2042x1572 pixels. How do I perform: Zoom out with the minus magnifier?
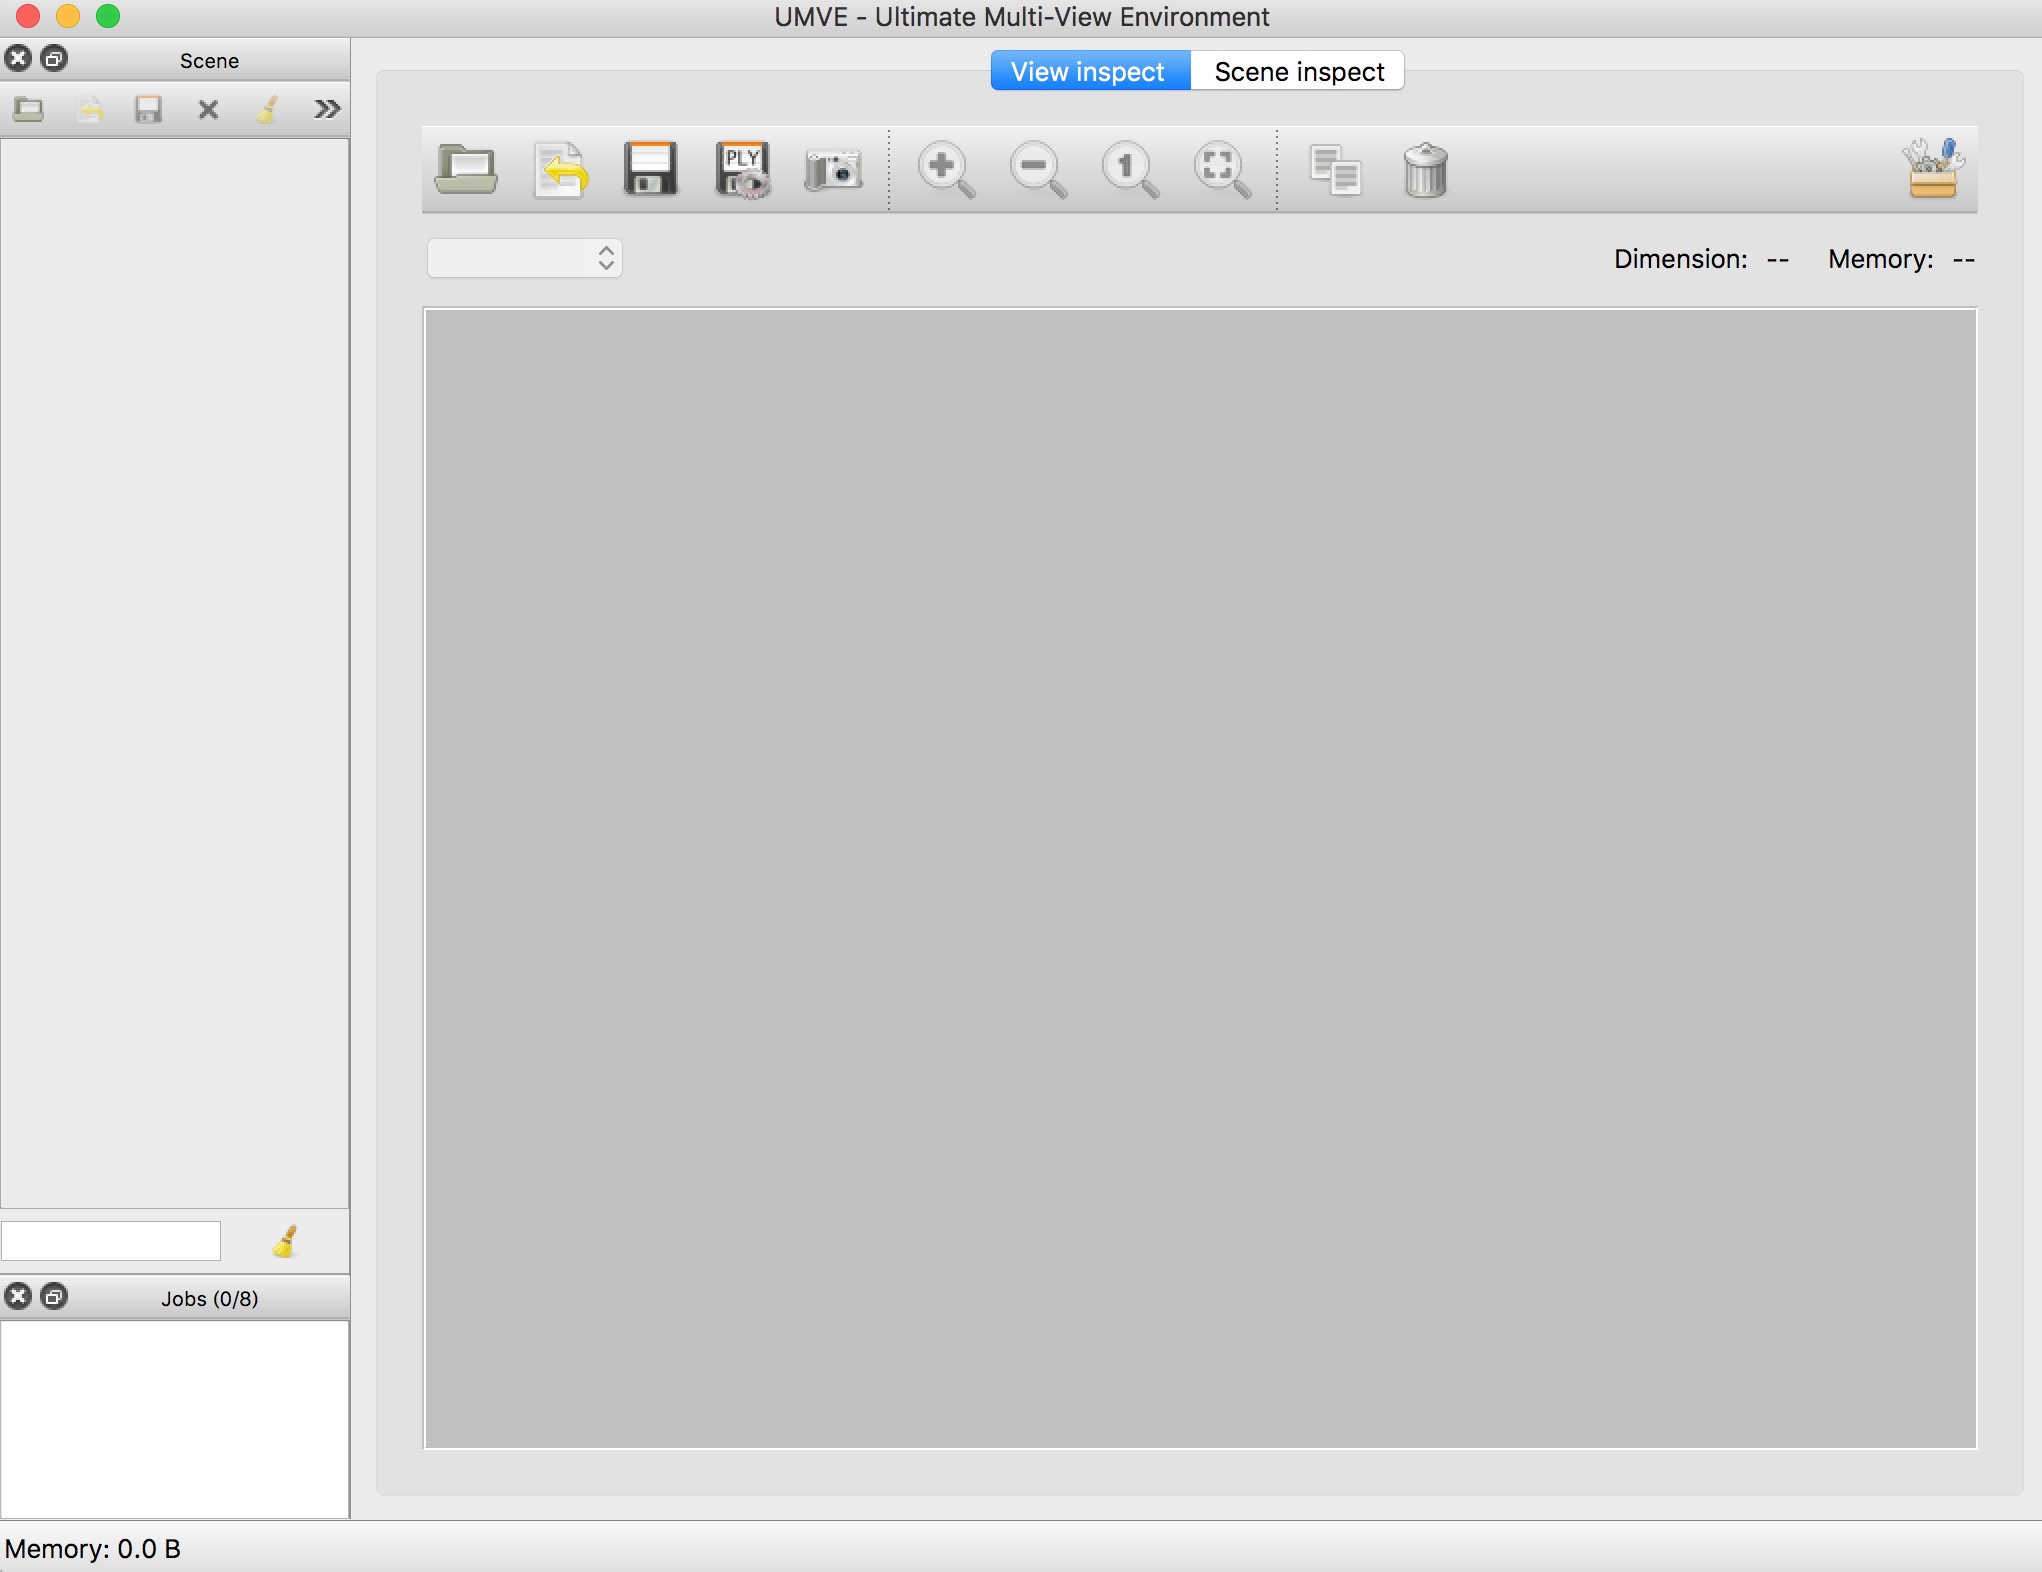pyautogui.click(x=1037, y=169)
